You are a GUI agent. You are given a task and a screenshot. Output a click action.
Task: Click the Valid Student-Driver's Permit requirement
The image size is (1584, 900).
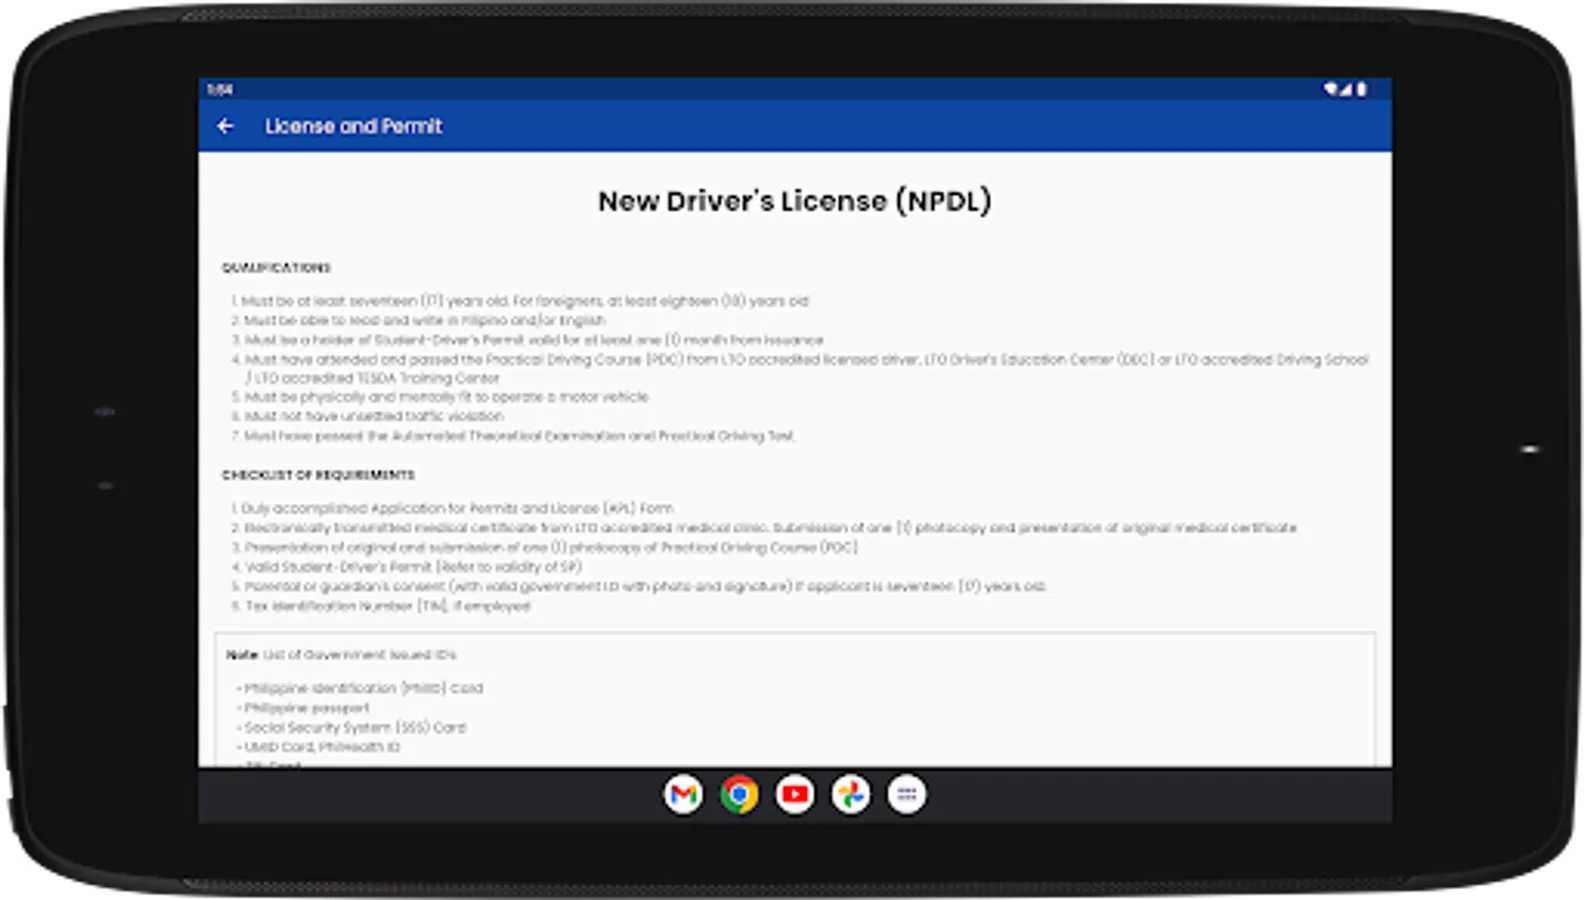[x=412, y=567]
